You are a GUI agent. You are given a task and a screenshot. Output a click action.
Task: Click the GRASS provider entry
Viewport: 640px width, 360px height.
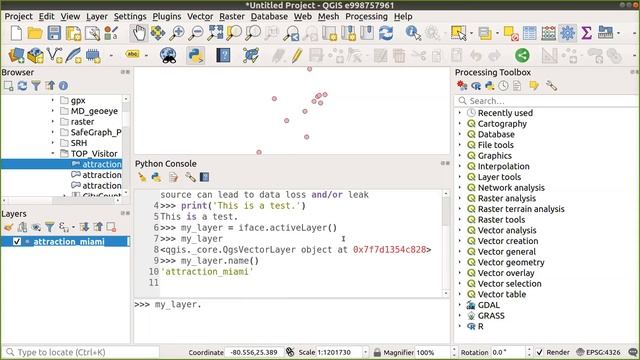tap(491, 316)
